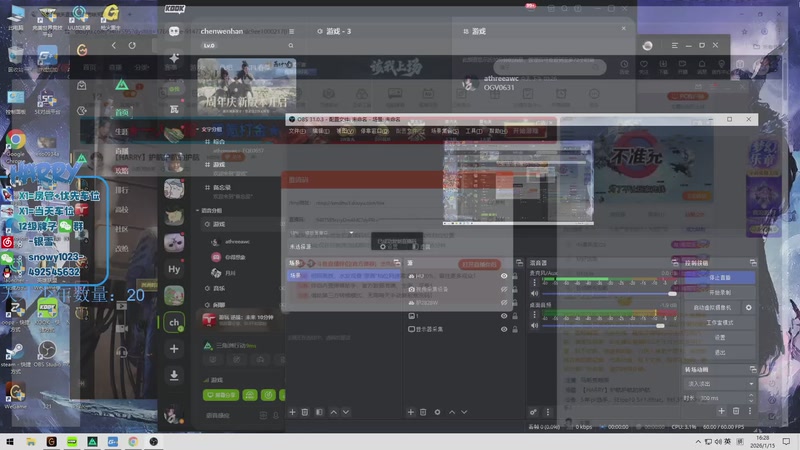This screenshot has height=450, width=800.
Task: Open Chrome from Windows taskbar
Action: click(133, 442)
